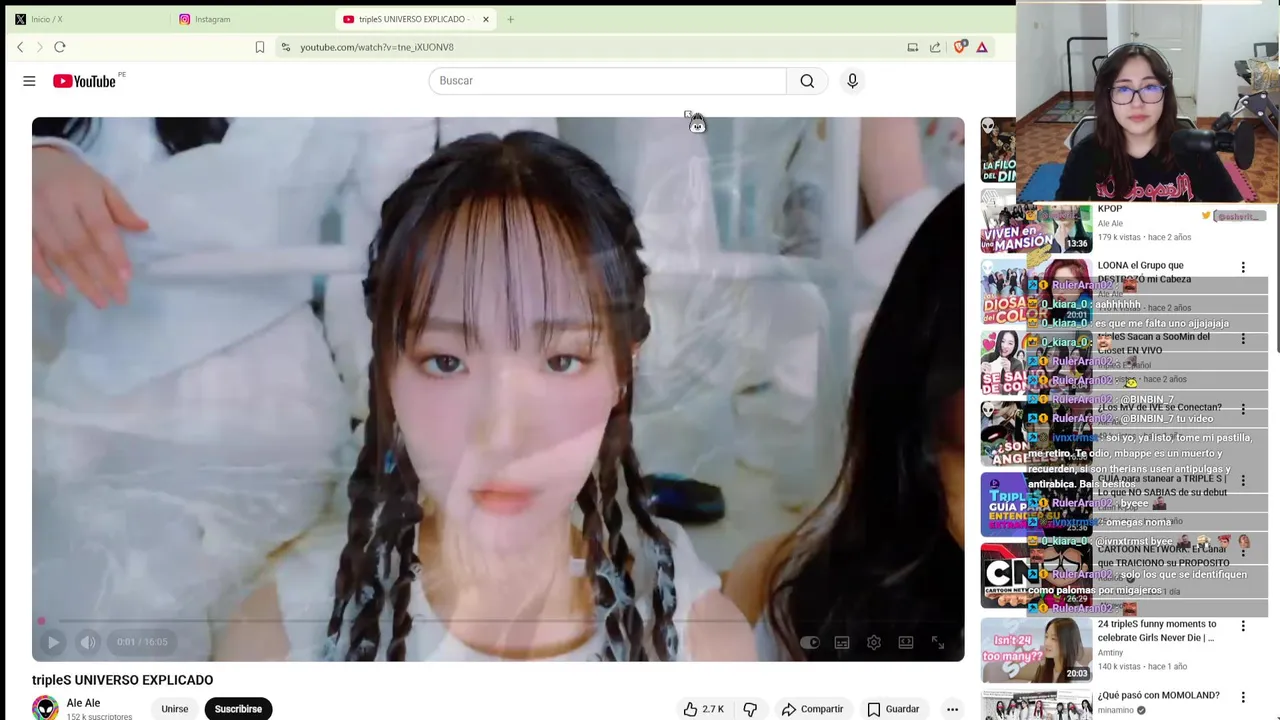Viewport: 1280px width, 720px height.
Task: Click '140 k vistas · hace 1 año'
Action: [x=1142, y=667]
